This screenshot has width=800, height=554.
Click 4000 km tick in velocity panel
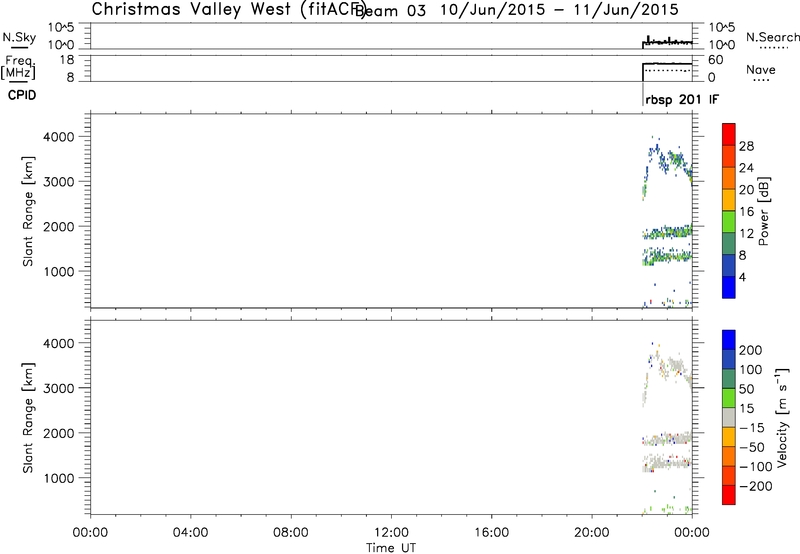click(x=59, y=343)
